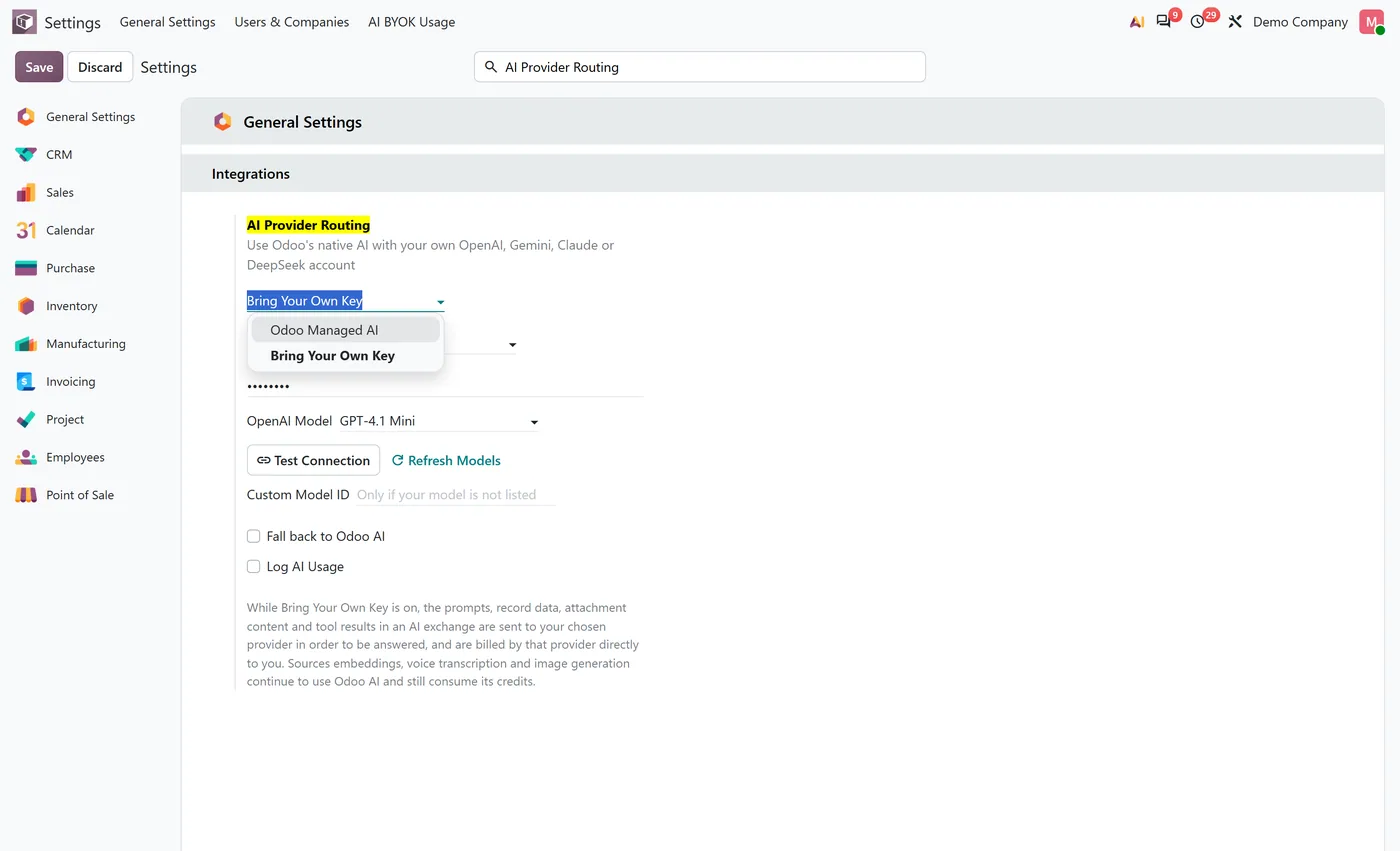This screenshot has height=851, width=1400.
Task: Click the General Settings sidebar icon
Action: pyautogui.click(x=26, y=117)
